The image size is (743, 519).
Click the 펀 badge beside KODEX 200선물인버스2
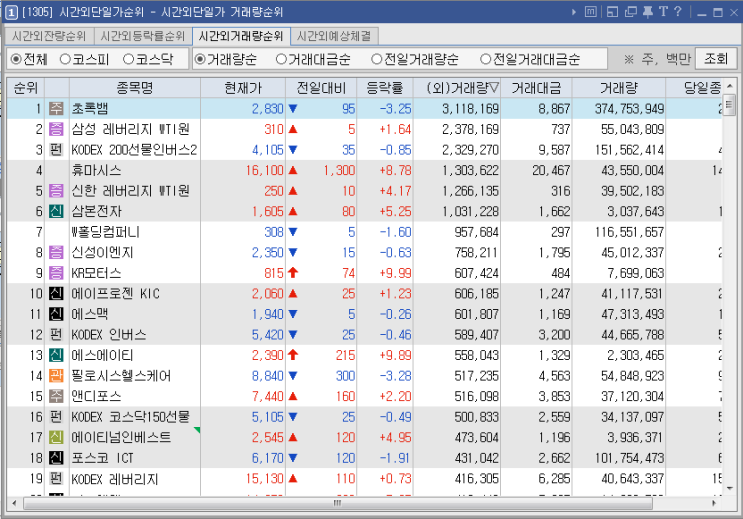tap(56, 150)
